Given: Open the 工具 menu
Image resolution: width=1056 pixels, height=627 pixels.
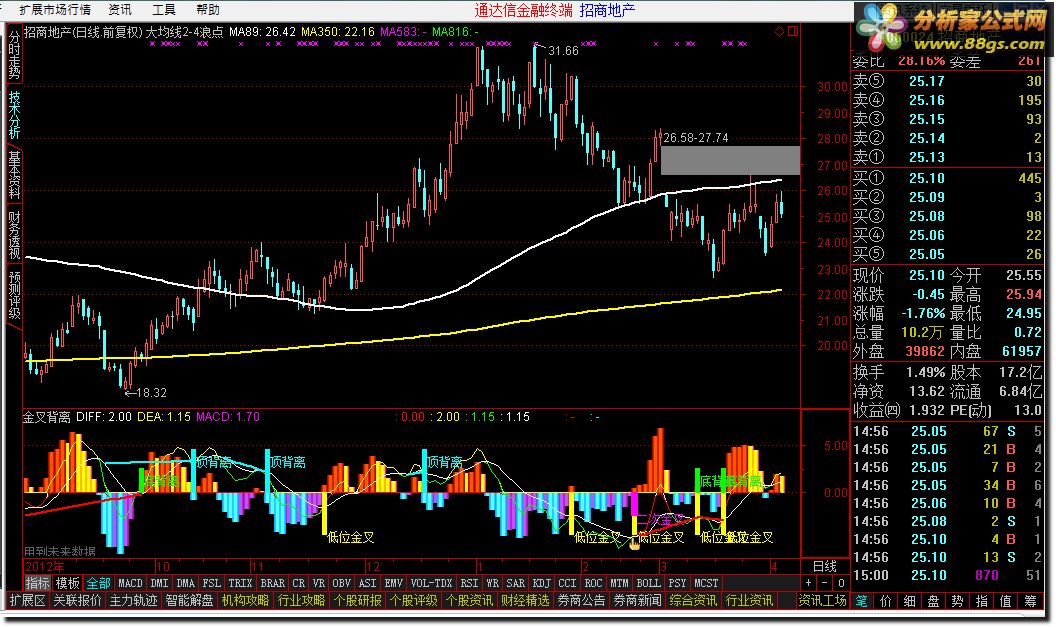Looking at the screenshot, I should click(164, 9).
